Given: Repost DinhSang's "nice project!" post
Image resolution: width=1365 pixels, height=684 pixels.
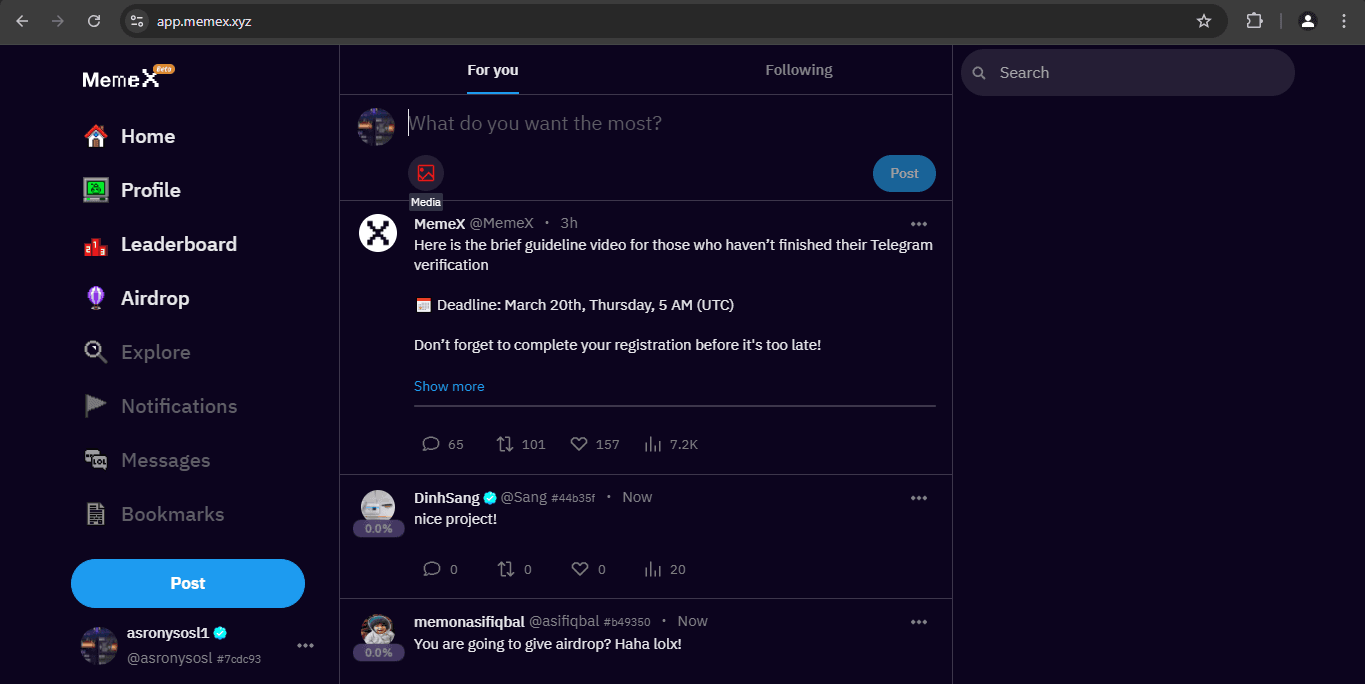Looking at the screenshot, I should point(506,569).
